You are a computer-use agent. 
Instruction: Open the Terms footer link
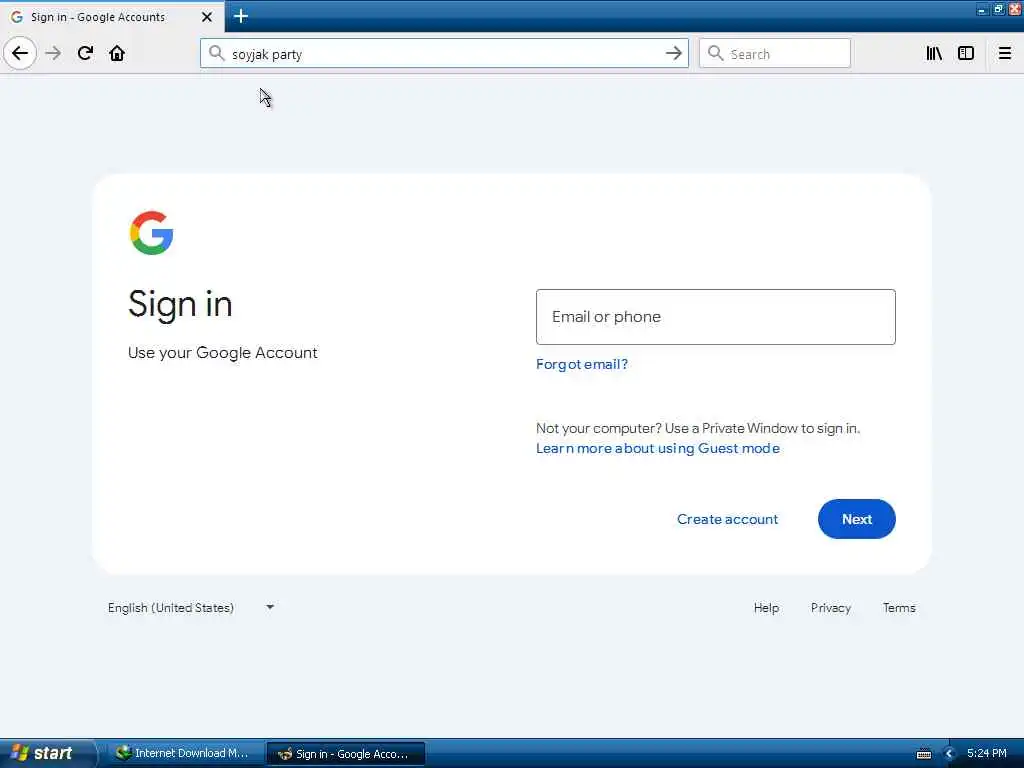(899, 608)
